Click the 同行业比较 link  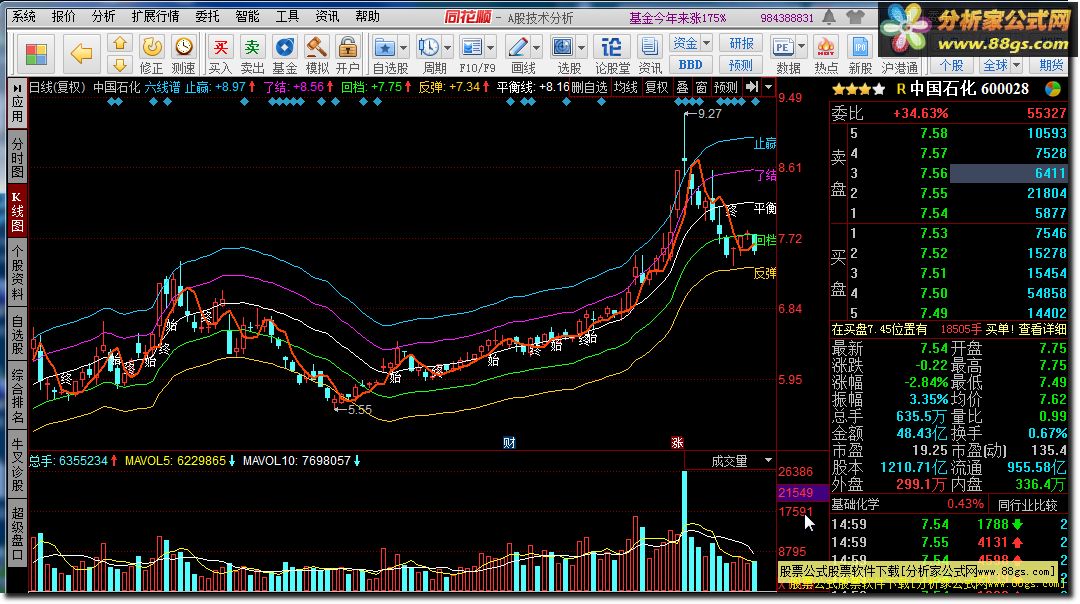click(1027, 505)
